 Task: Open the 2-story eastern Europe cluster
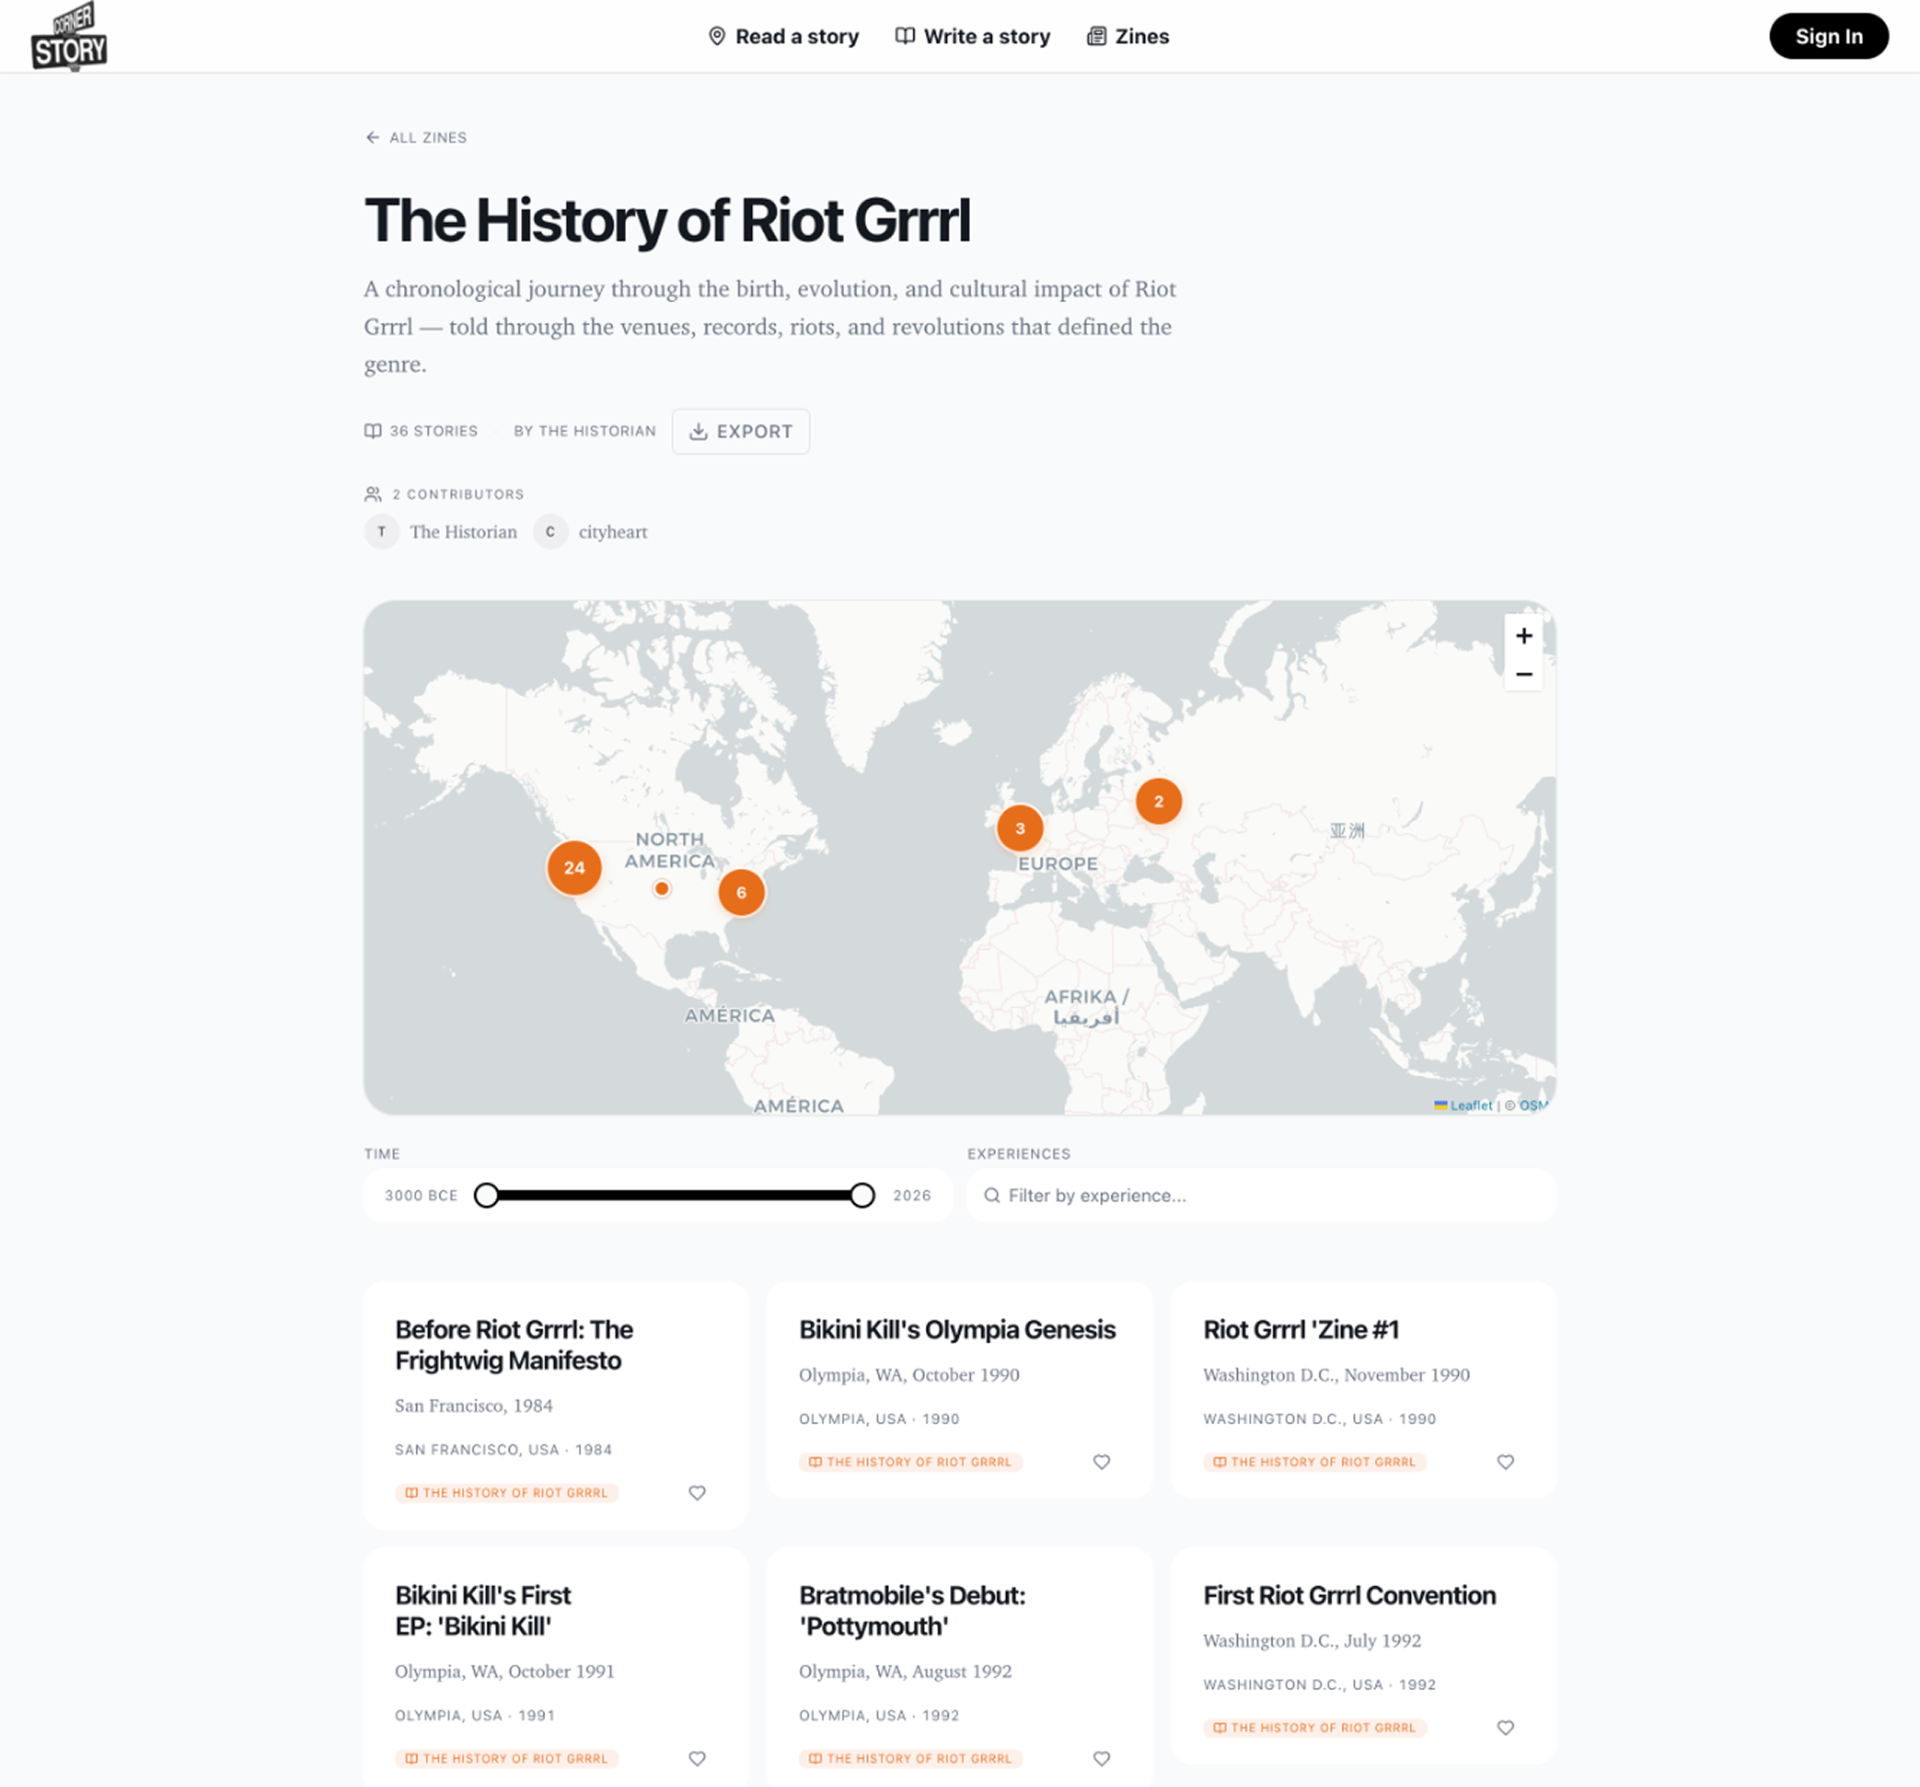coord(1159,801)
